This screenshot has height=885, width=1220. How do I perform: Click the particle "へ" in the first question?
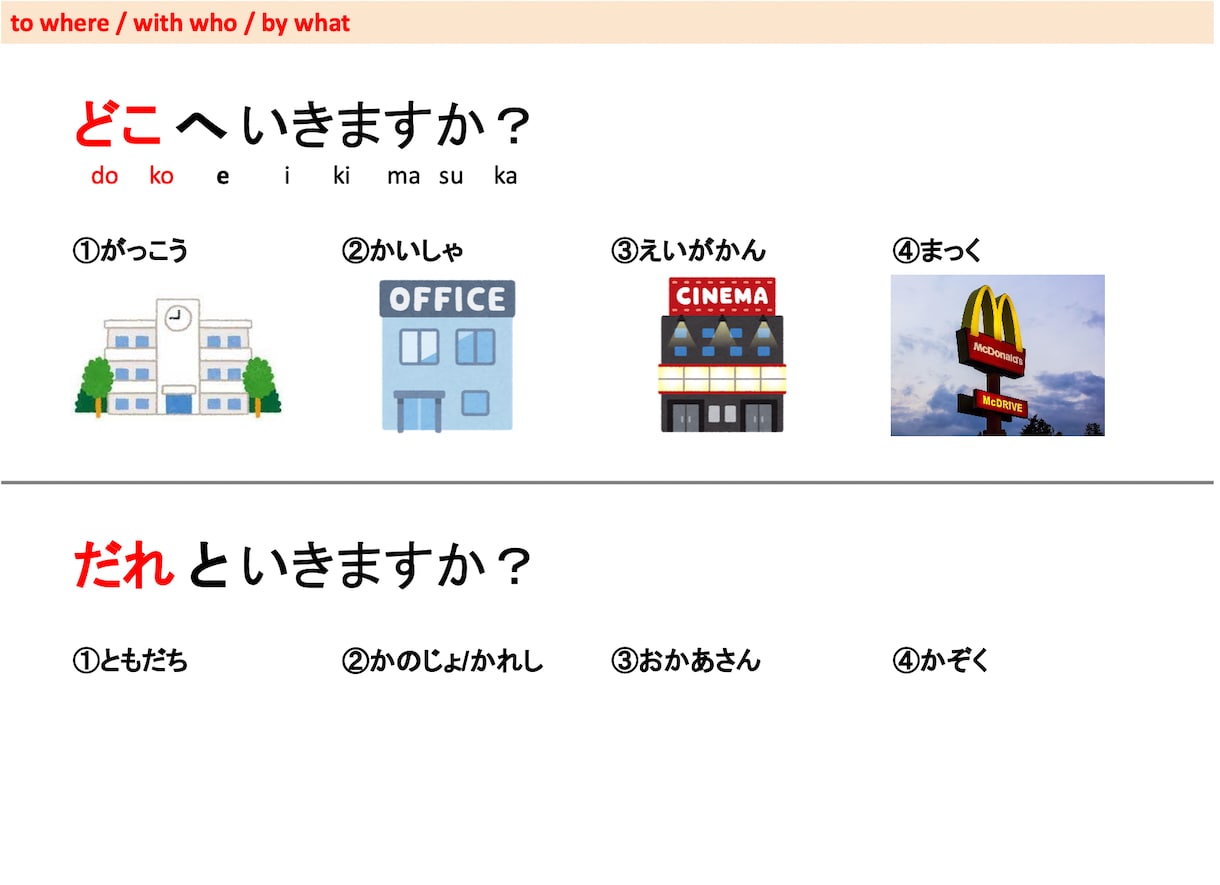coord(202,128)
